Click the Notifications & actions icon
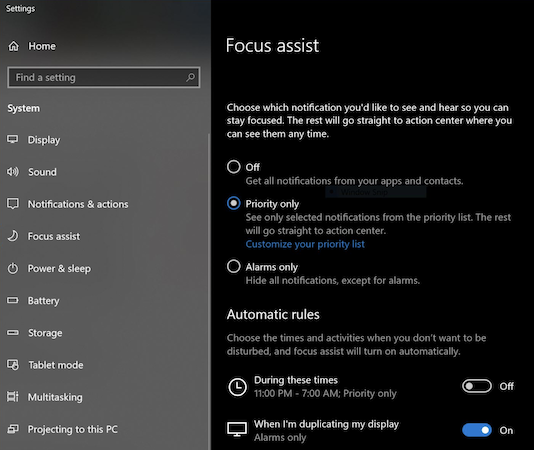 click(13, 204)
